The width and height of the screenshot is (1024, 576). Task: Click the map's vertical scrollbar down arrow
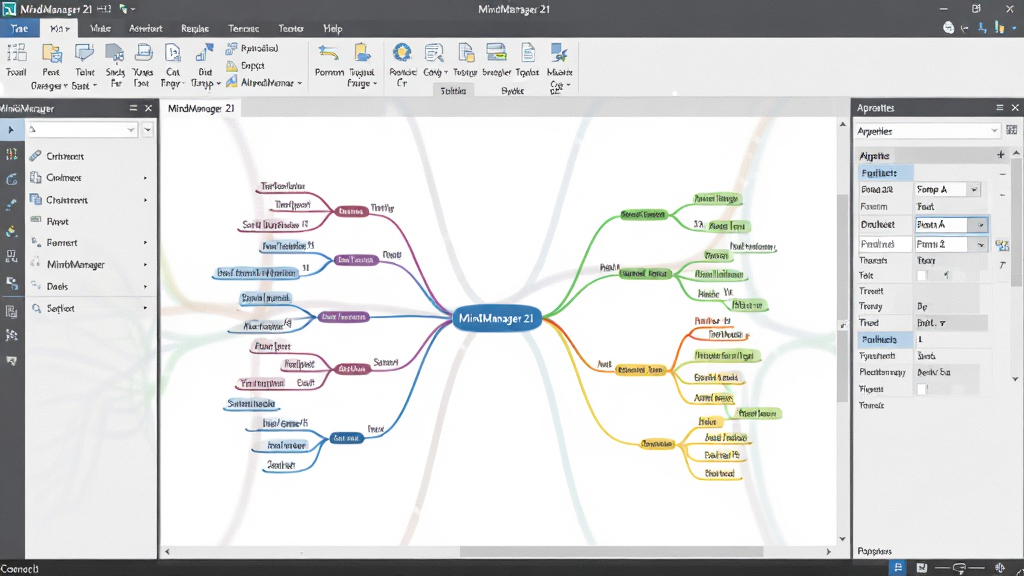pyautogui.click(x=842, y=539)
